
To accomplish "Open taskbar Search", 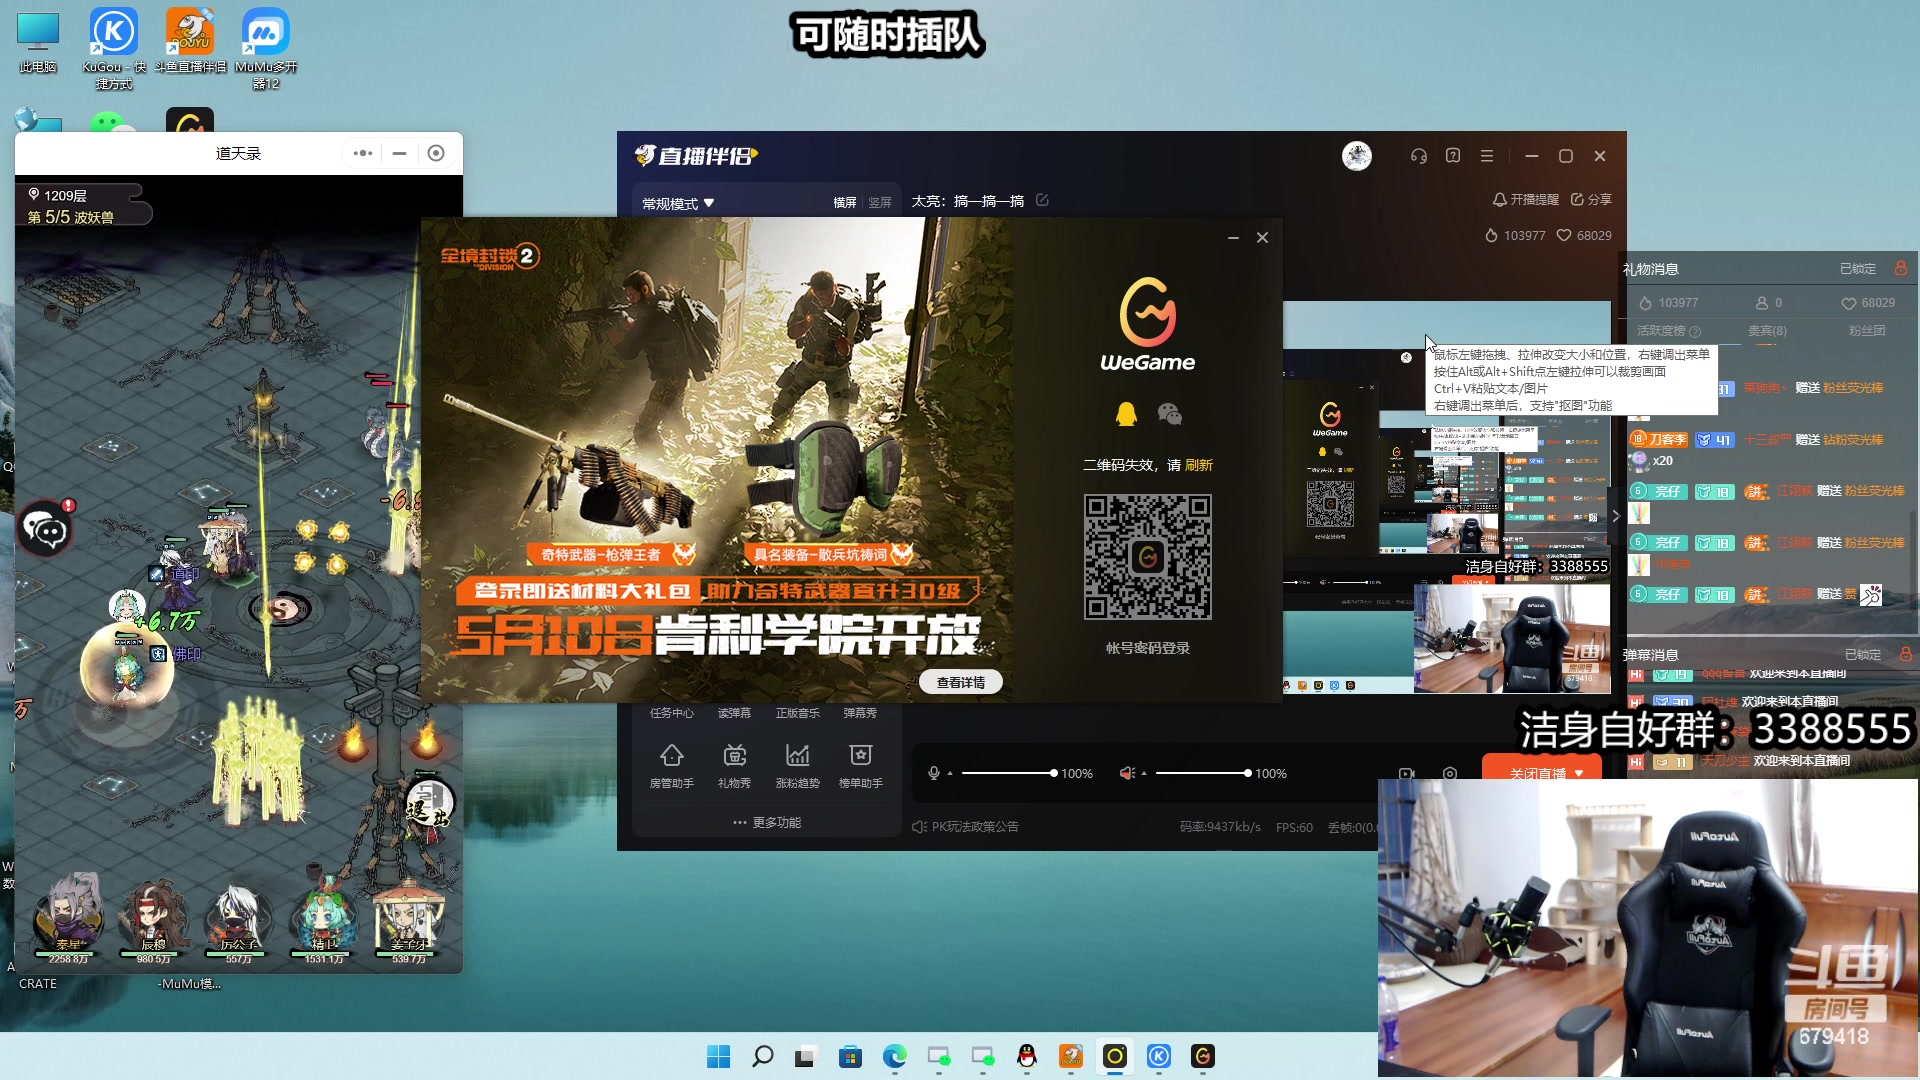I will click(x=762, y=1056).
